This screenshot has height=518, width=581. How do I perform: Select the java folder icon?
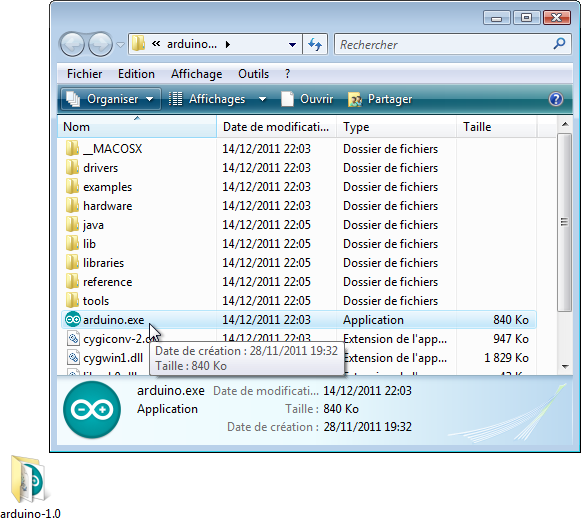click(x=73, y=224)
